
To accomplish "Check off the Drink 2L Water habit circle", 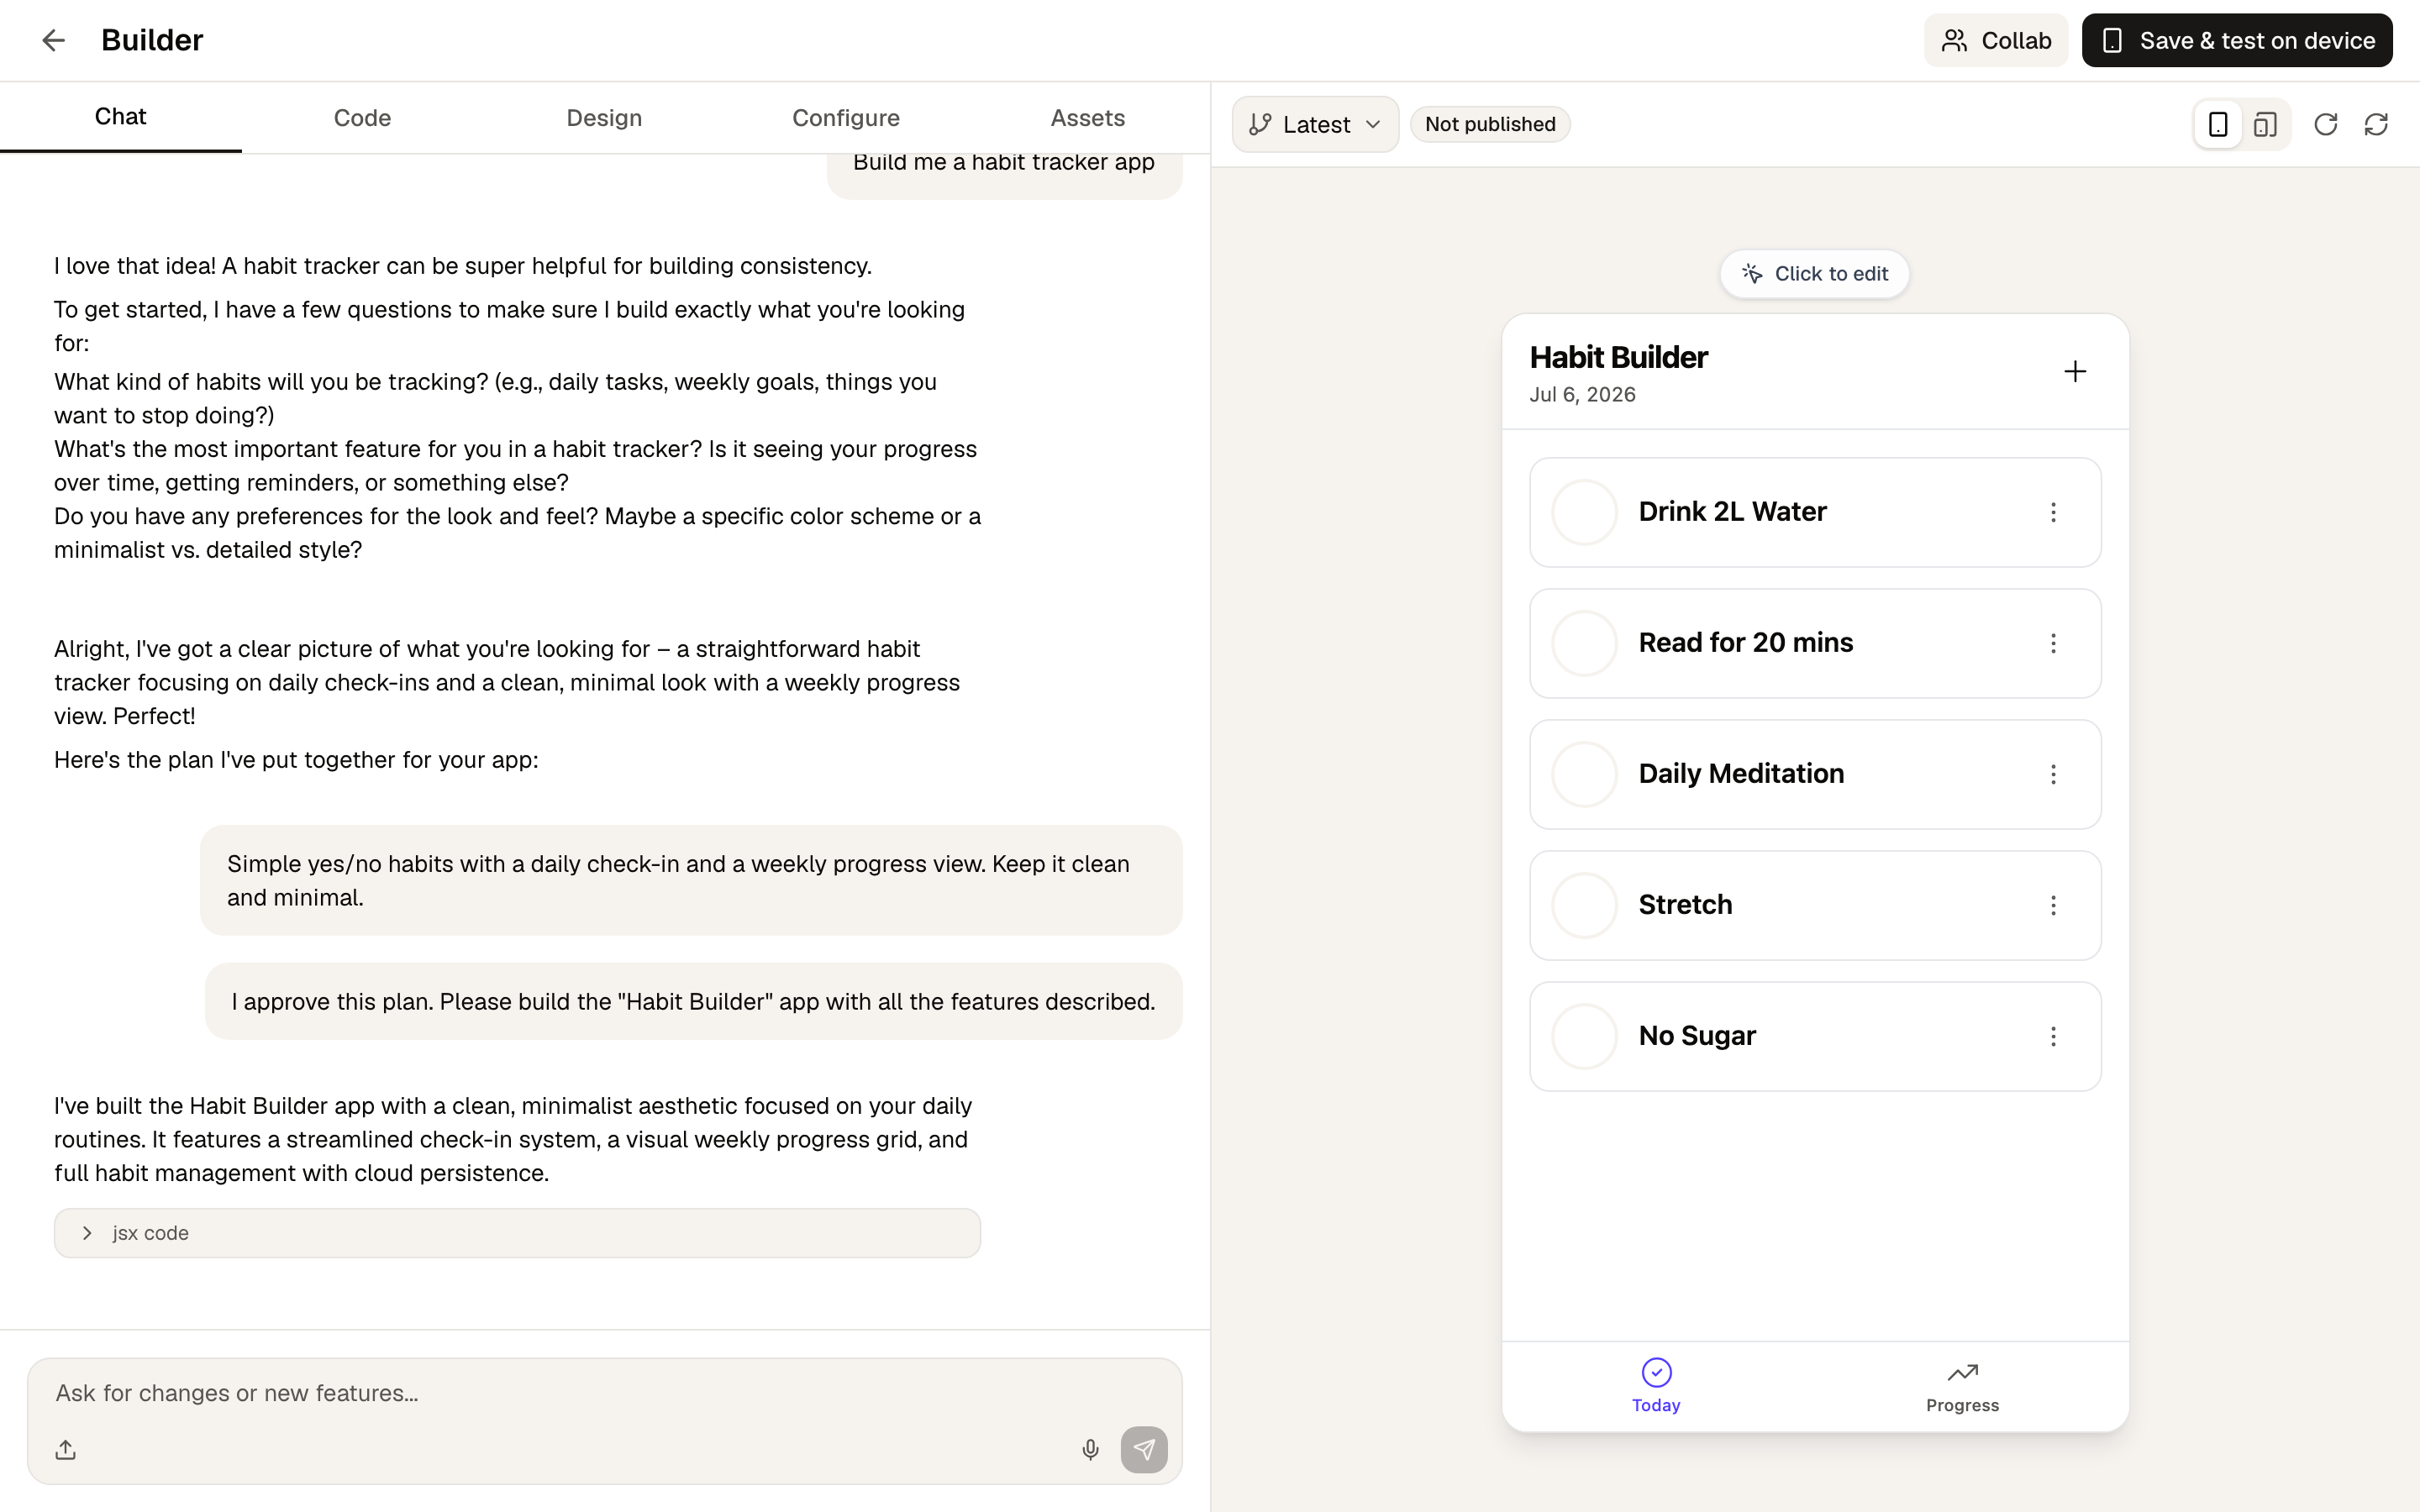I will pyautogui.click(x=1584, y=512).
